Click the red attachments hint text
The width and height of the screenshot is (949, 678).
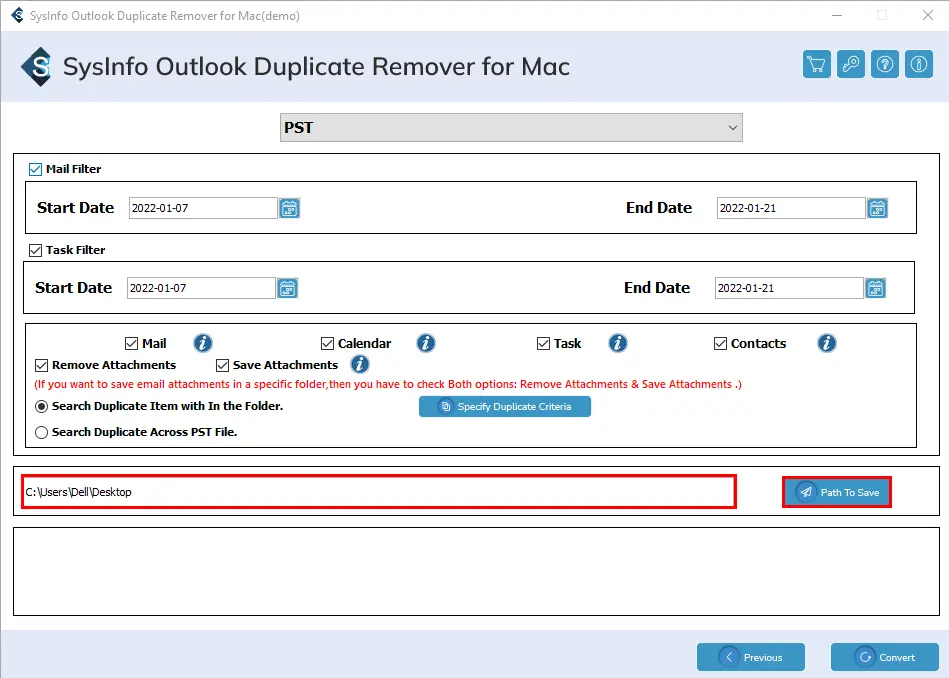pyautogui.click(x=388, y=384)
